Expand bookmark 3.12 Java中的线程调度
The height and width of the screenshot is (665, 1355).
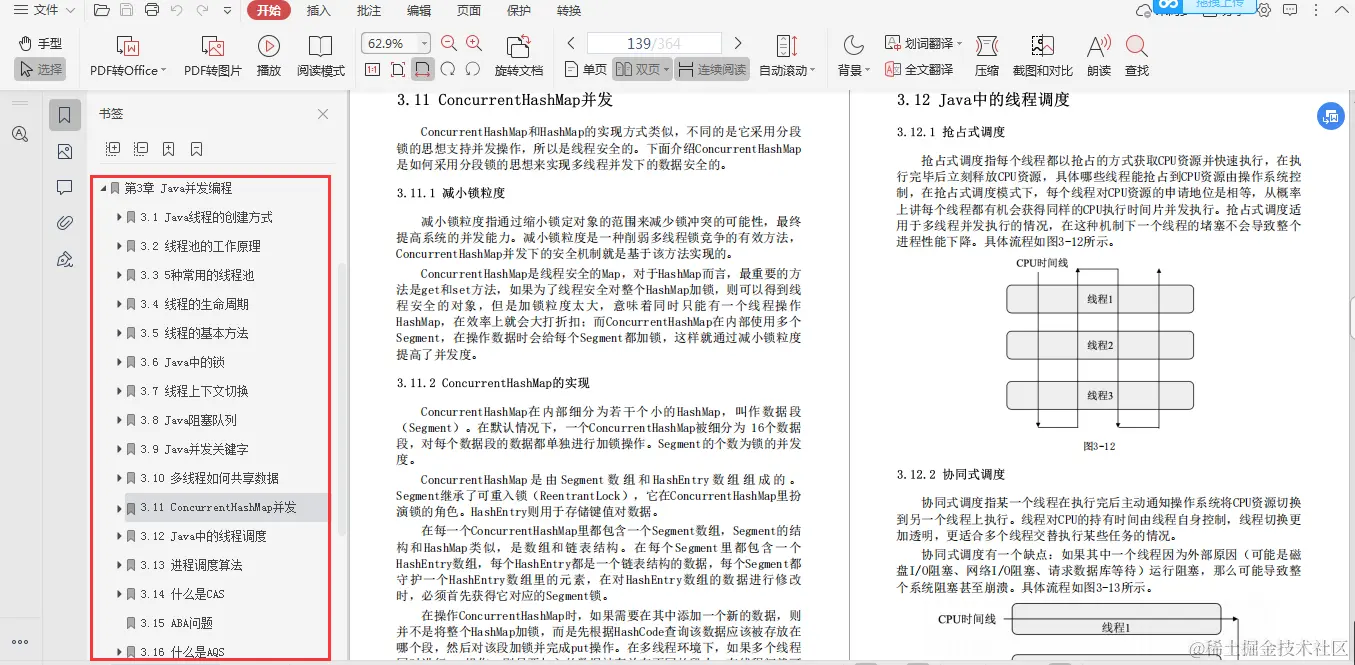119,535
